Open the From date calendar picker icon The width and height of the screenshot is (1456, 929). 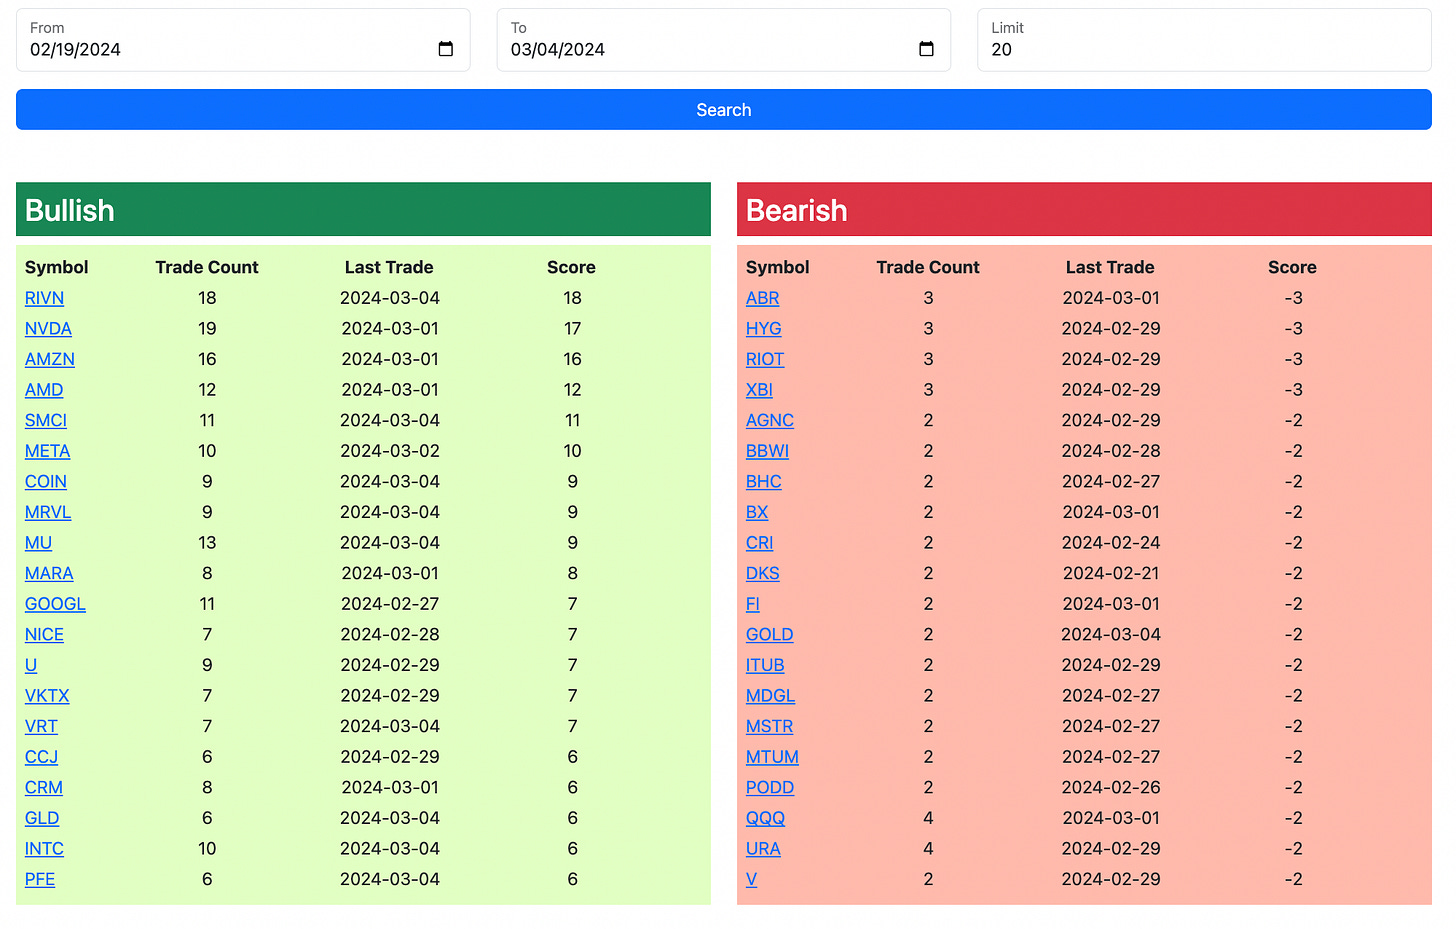pyautogui.click(x=446, y=49)
